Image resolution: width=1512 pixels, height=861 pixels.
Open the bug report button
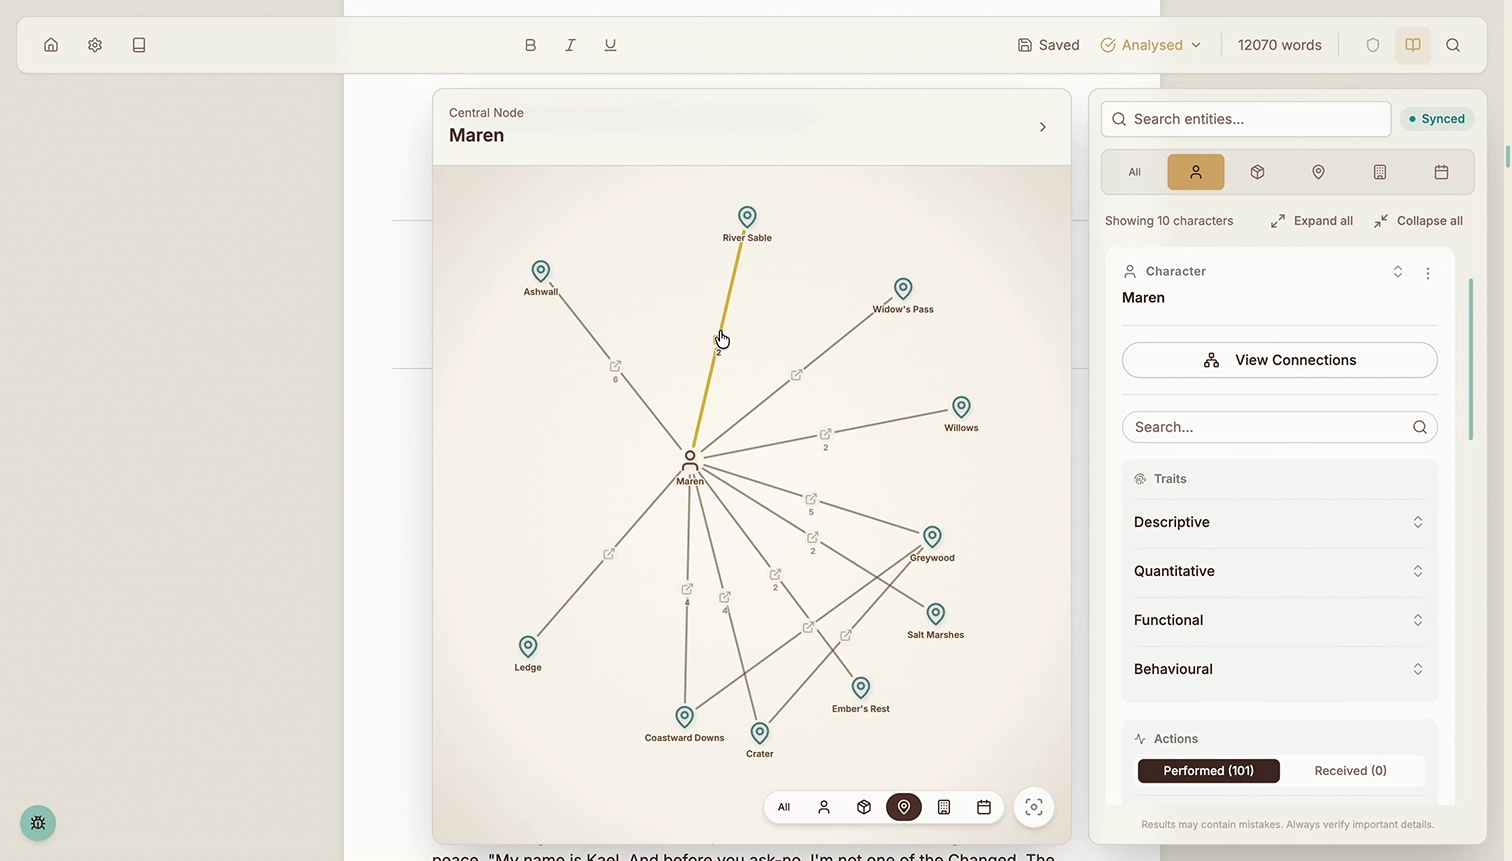(38, 823)
